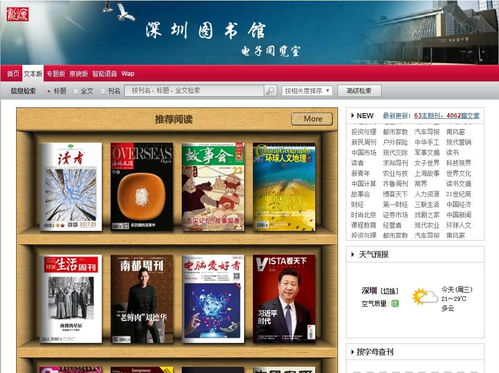The image size is (499, 373).
Task: Expand the 天气预报 section arrow
Action: point(353,255)
